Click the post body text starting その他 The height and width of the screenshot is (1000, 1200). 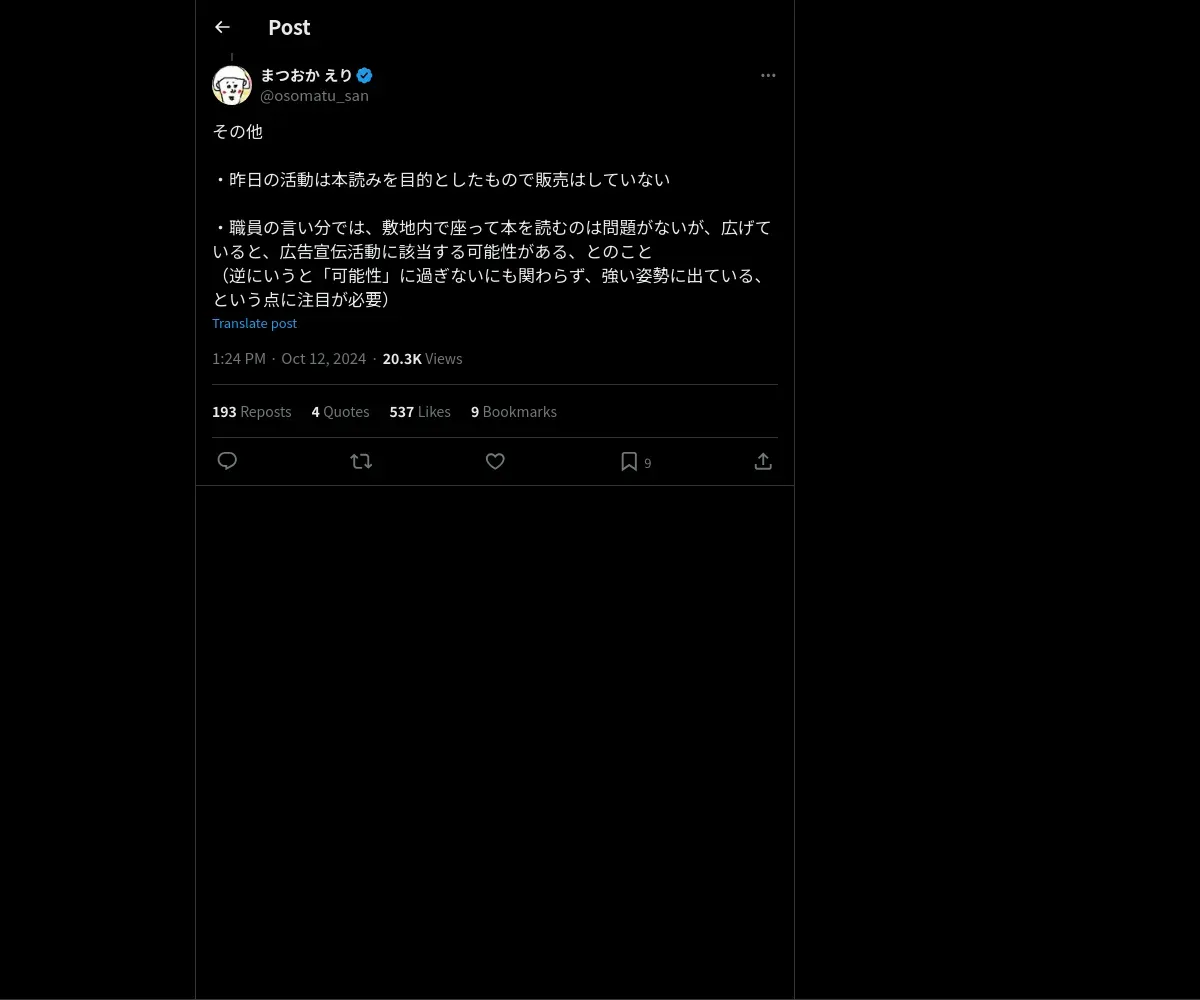click(x=493, y=215)
